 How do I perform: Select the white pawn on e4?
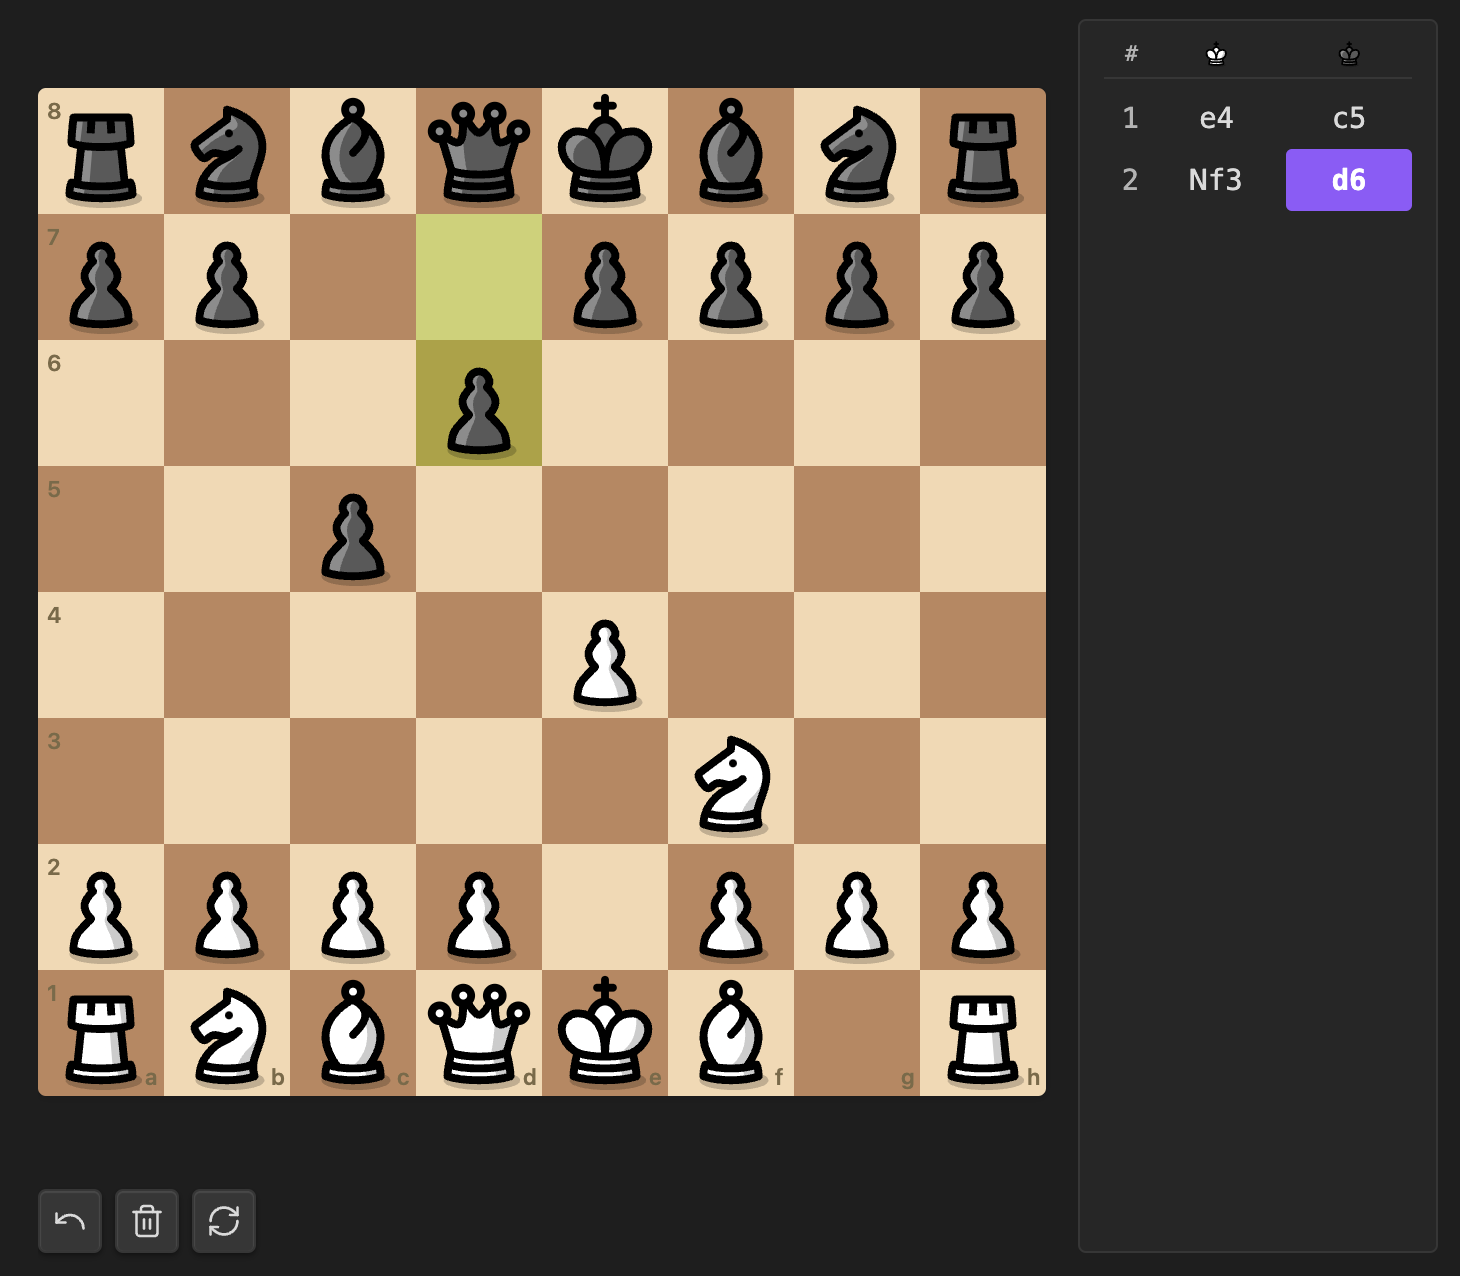[x=605, y=655]
